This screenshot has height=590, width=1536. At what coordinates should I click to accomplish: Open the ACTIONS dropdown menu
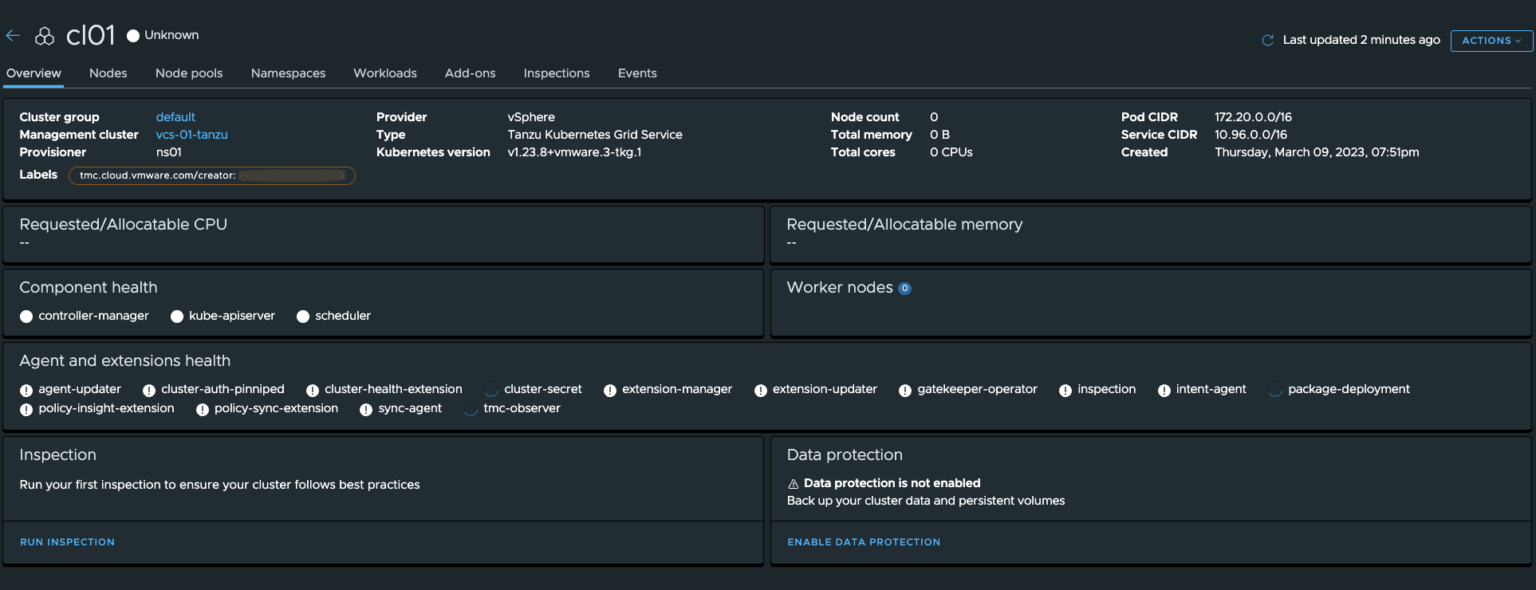click(1490, 41)
